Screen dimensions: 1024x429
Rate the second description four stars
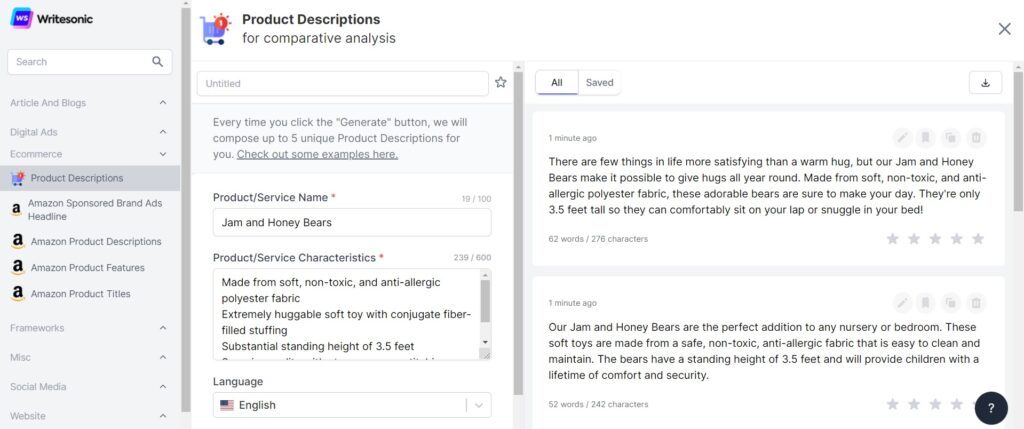point(957,404)
